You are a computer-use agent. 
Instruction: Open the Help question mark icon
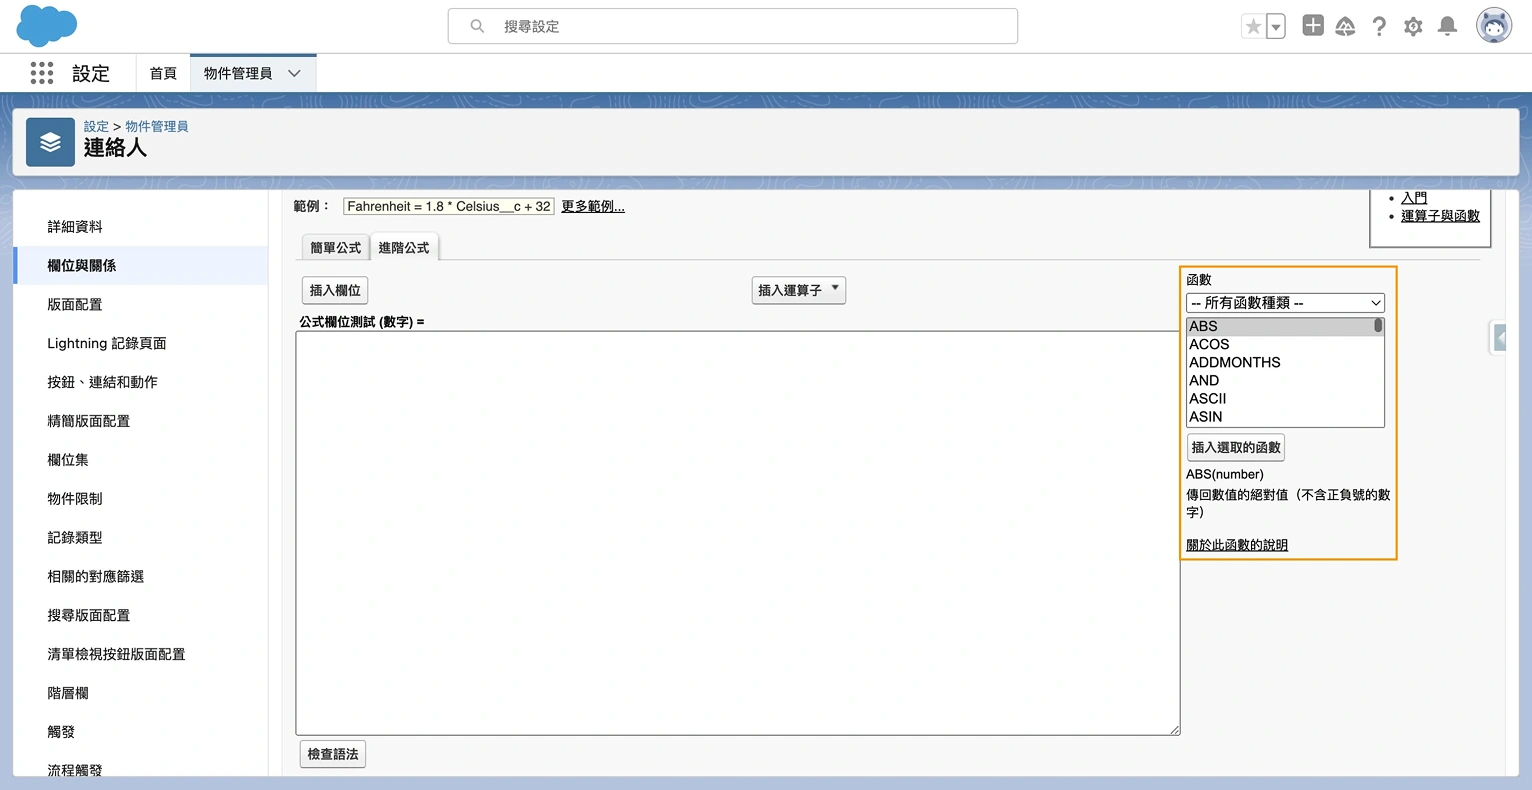pos(1379,26)
